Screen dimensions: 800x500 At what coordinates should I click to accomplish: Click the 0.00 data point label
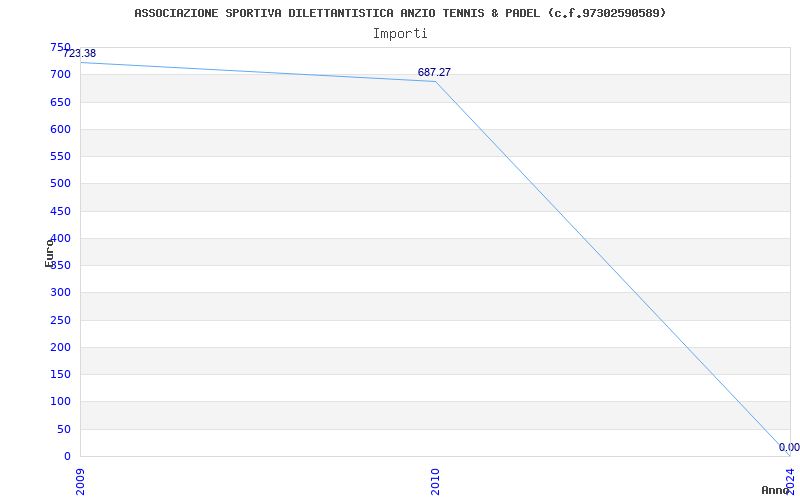point(789,447)
